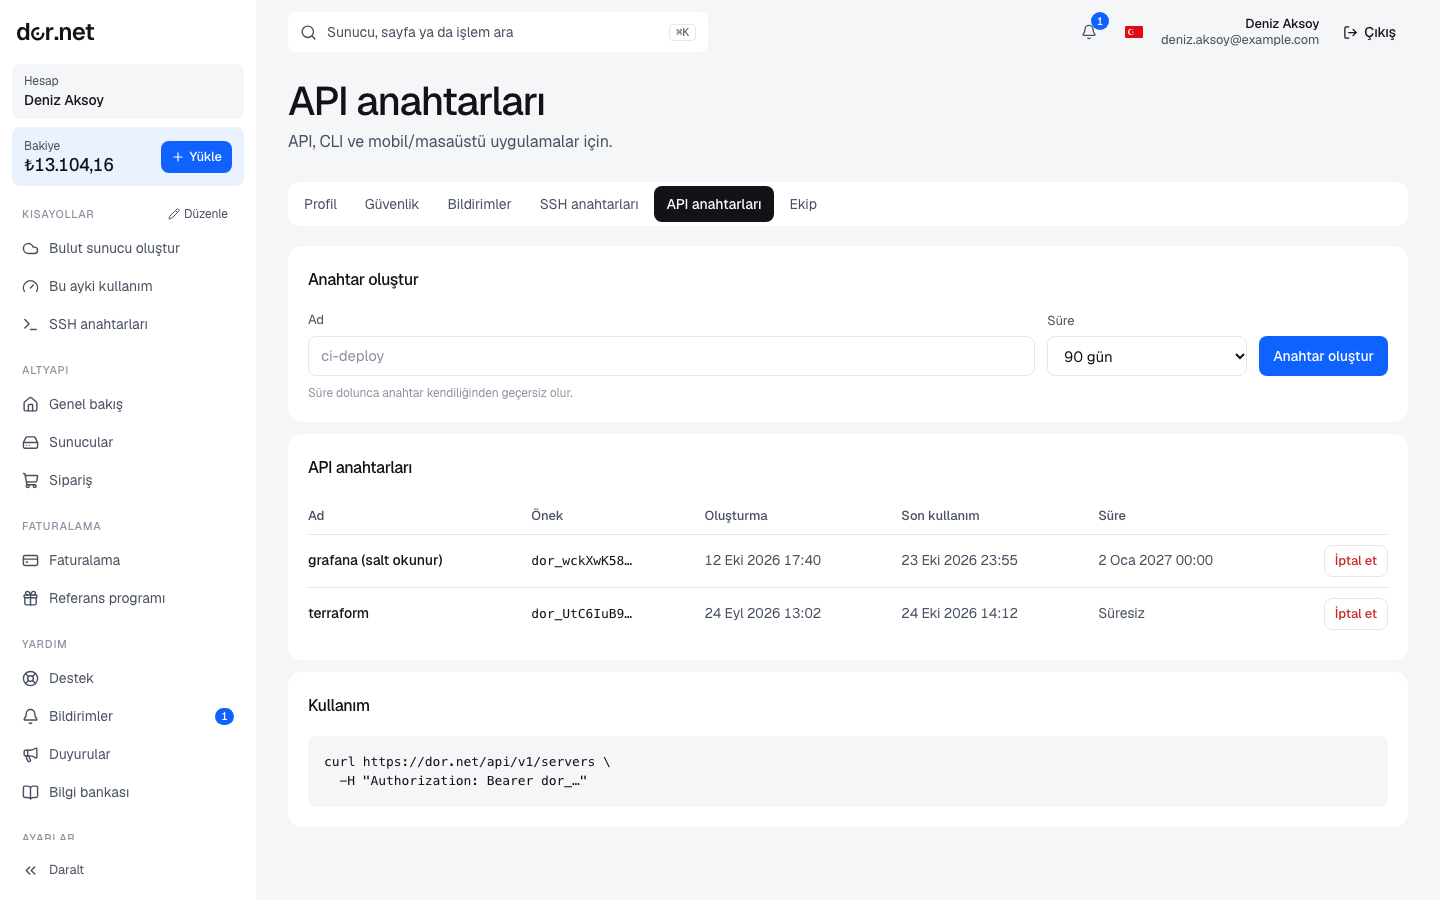Click the cart icon beside Sipariş
The width and height of the screenshot is (1440, 900).
coord(31,480)
